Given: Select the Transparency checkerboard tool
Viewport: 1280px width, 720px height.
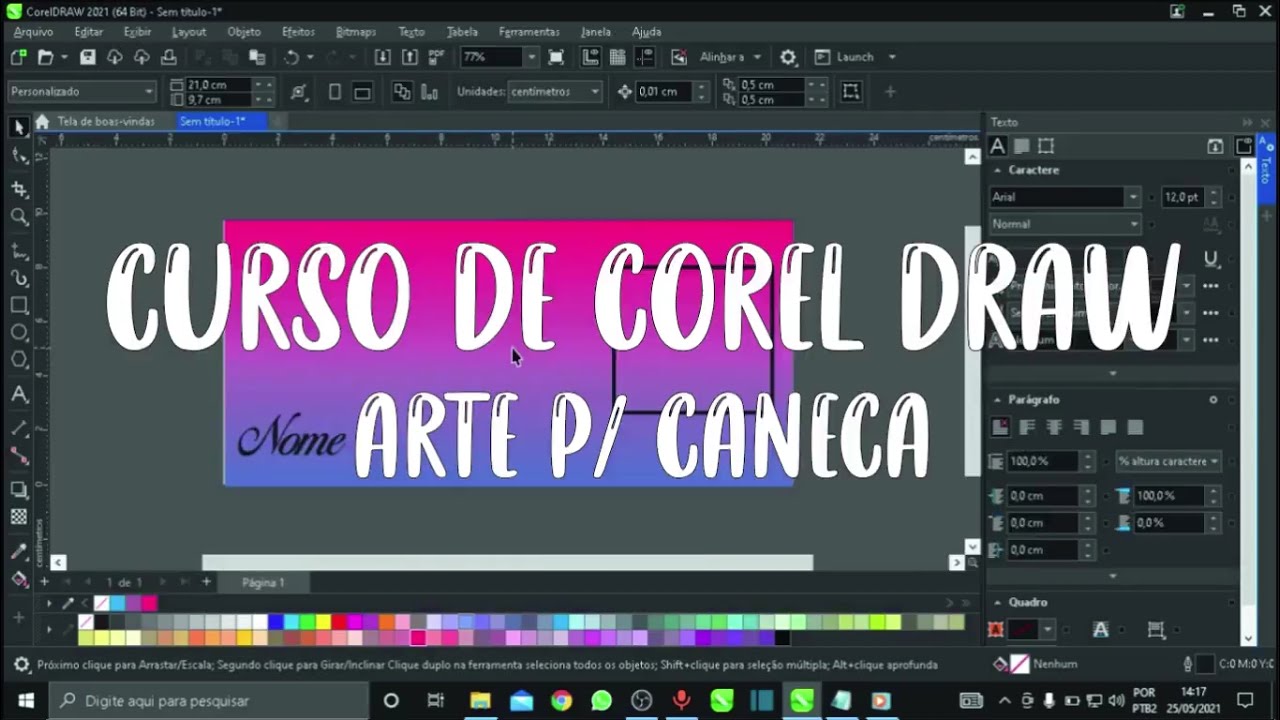Looking at the screenshot, I should [19, 516].
